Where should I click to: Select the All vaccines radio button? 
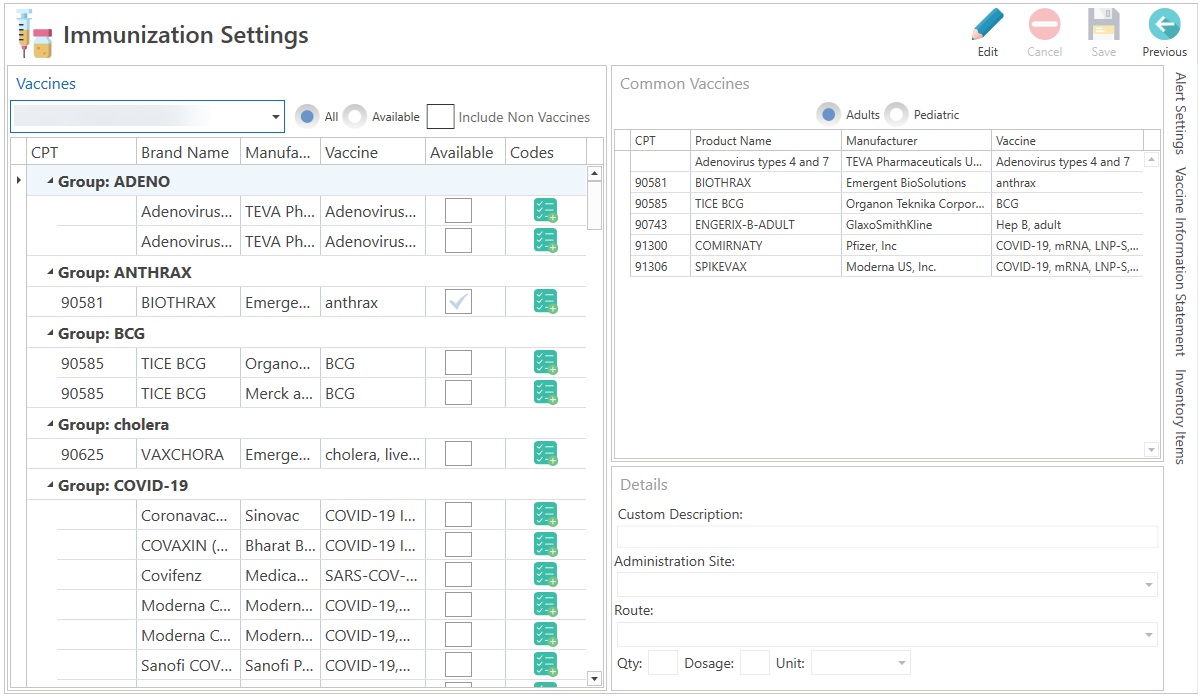[x=307, y=117]
